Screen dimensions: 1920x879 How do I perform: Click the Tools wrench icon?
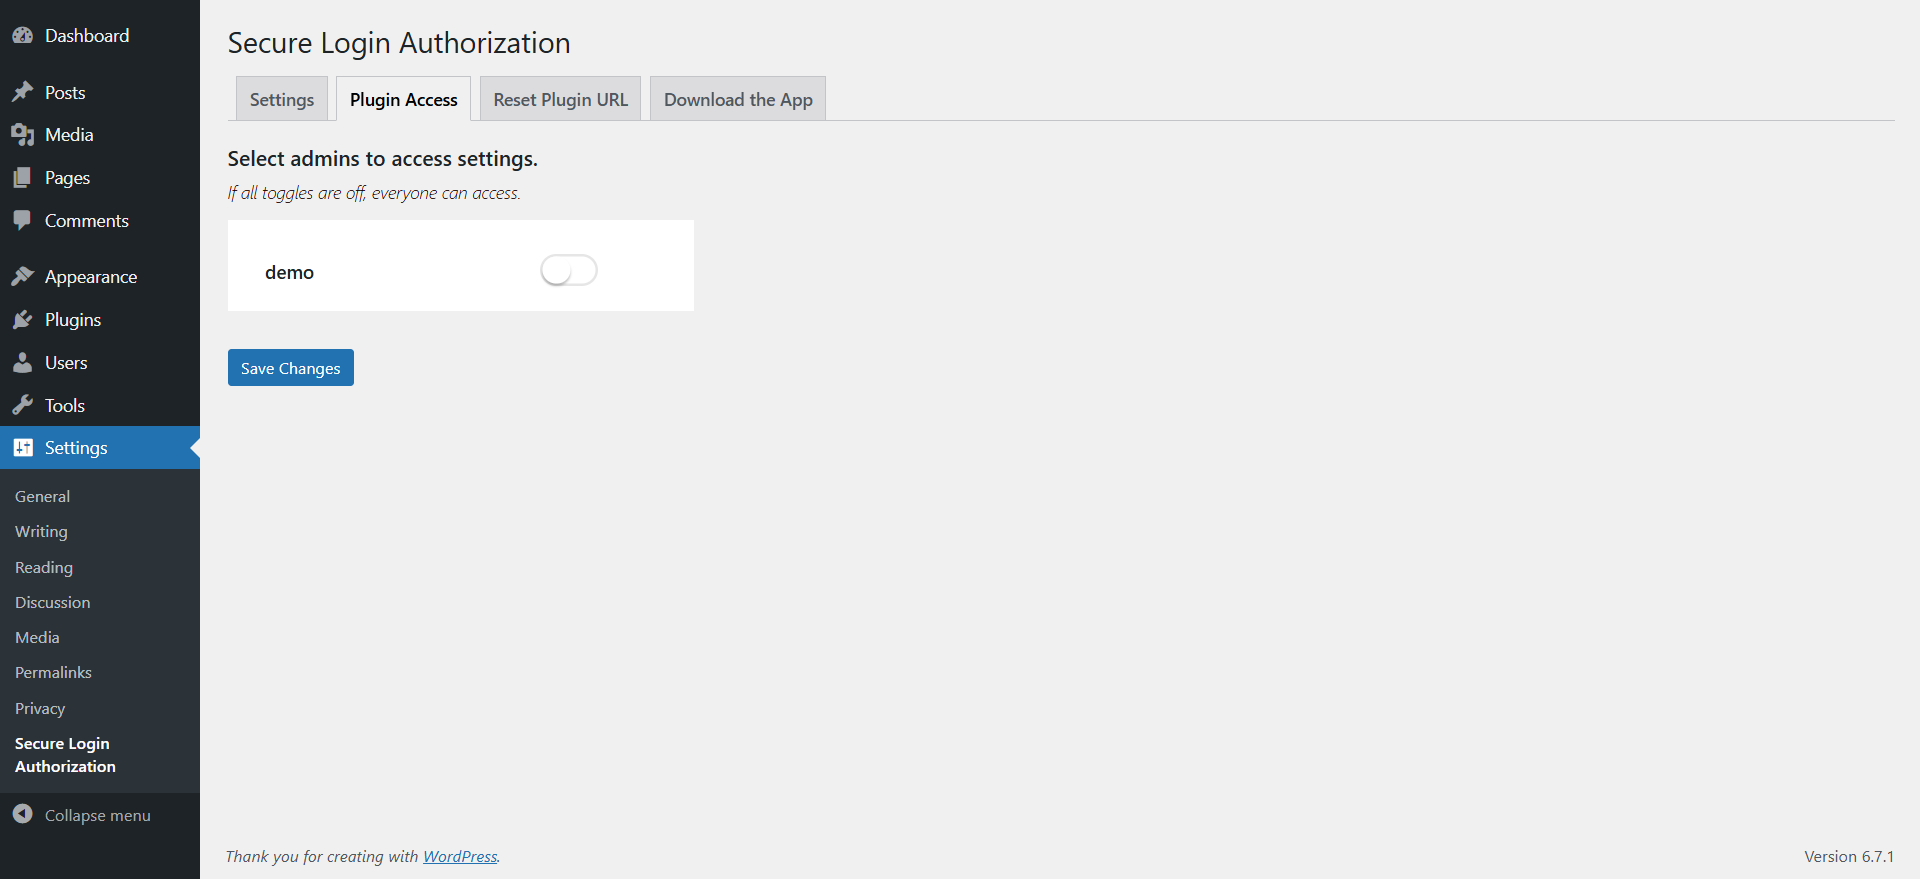pos(23,406)
